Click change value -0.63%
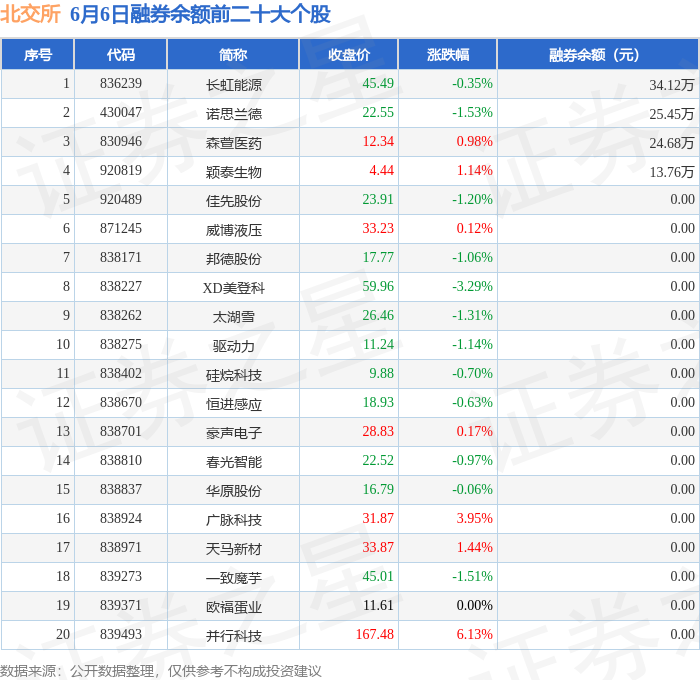This screenshot has height=680, width=700. coord(472,403)
